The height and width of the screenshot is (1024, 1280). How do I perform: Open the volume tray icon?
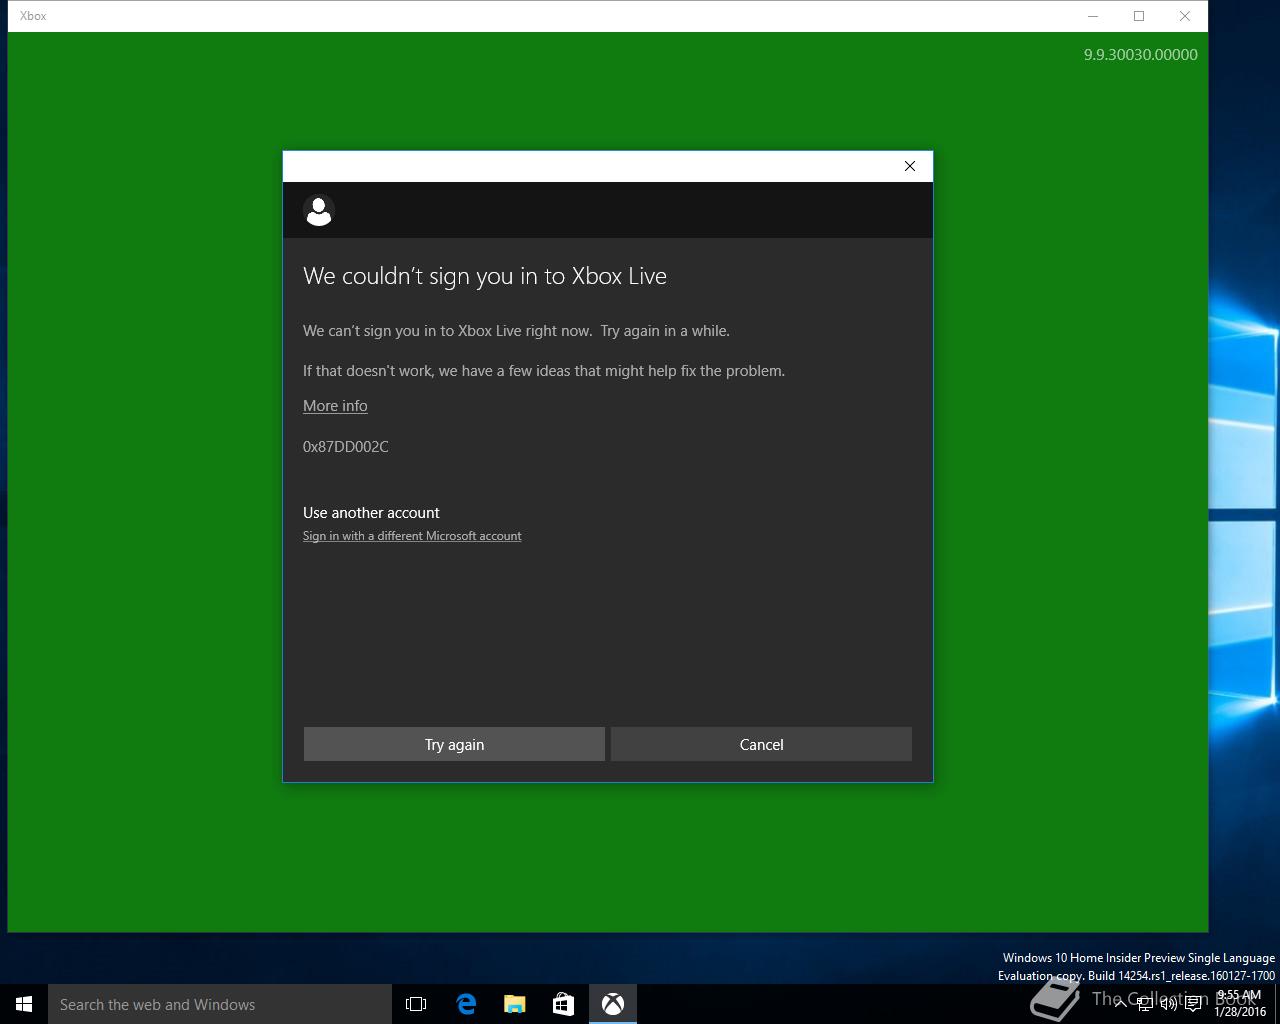[x=1168, y=1004]
